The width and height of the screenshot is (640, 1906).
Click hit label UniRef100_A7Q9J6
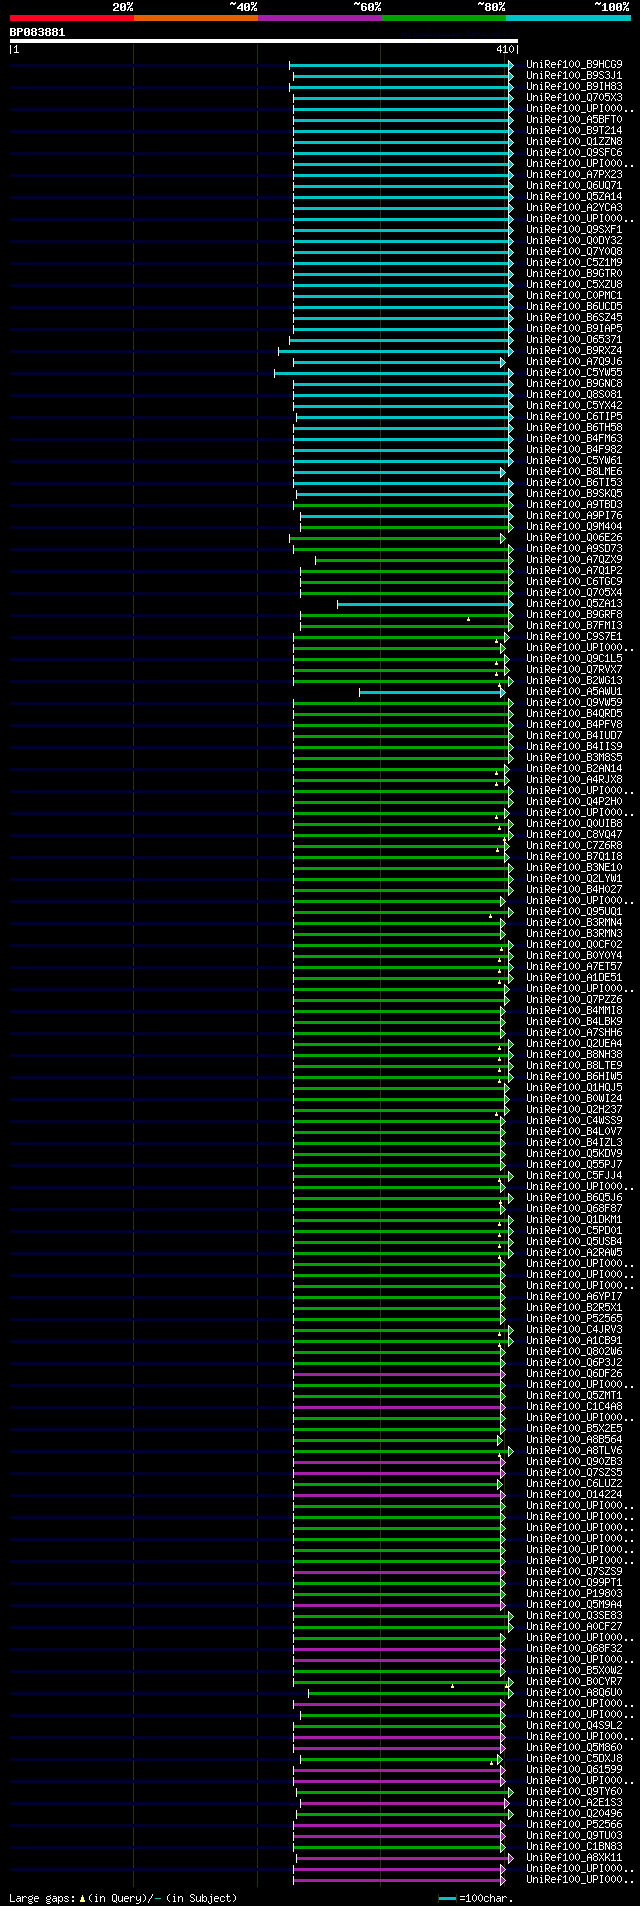(574, 362)
